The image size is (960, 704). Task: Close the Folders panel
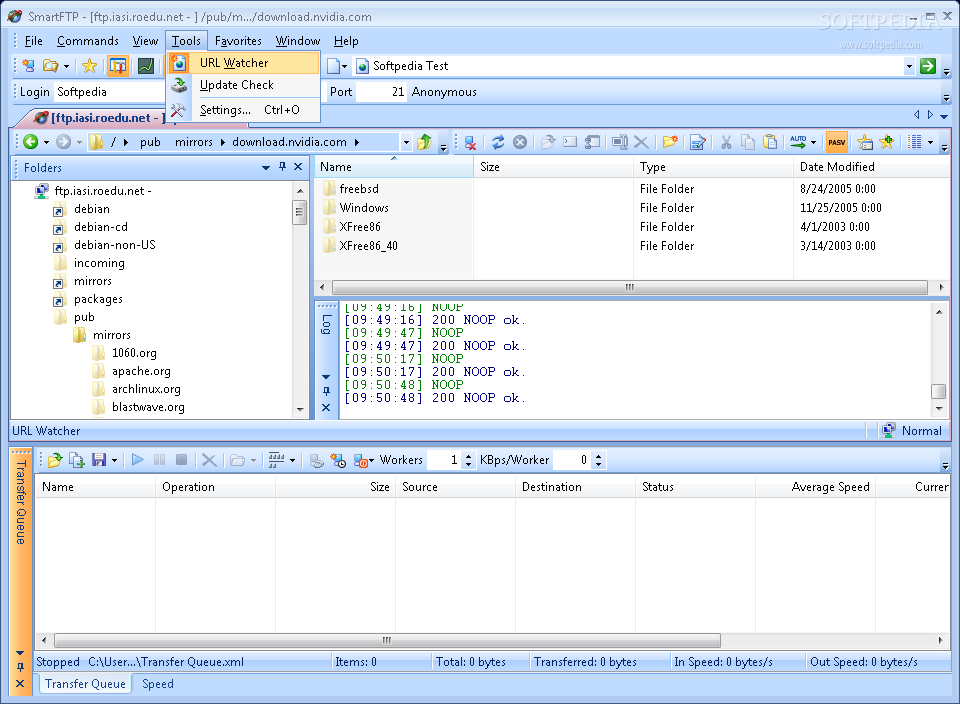[298, 167]
